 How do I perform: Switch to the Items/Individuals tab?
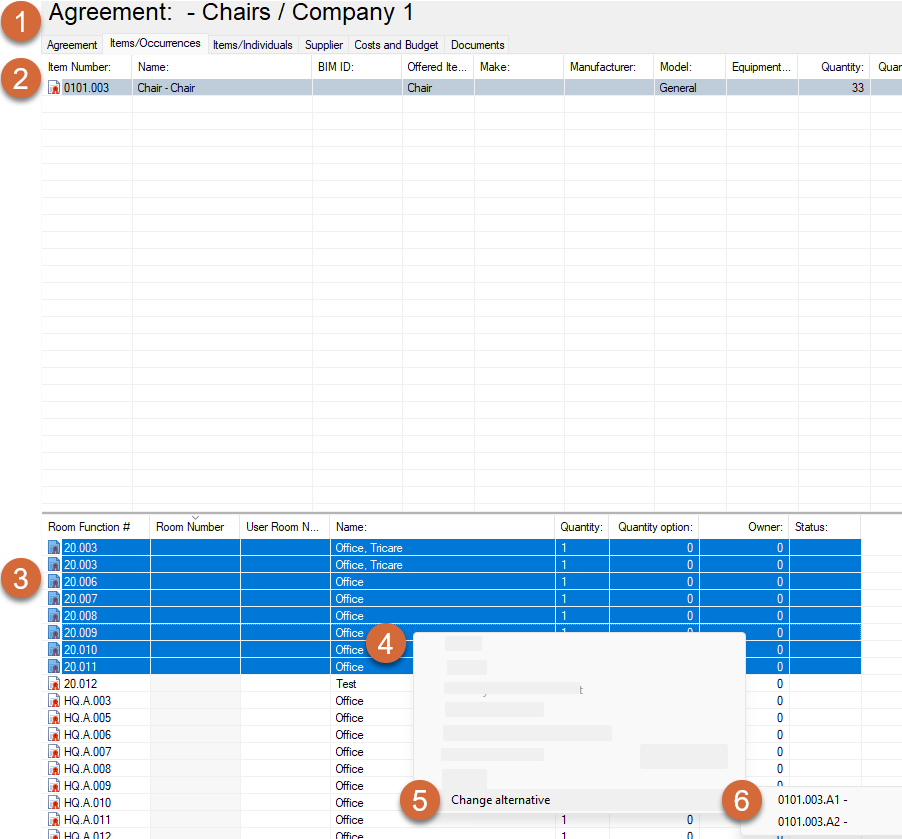pos(252,45)
